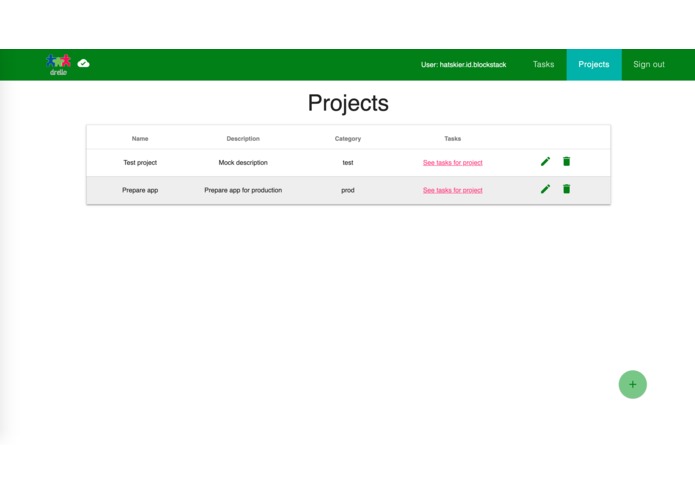This screenshot has width=695, height=494.
Task: Select the Test project name cell
Action: coord(140,163)
